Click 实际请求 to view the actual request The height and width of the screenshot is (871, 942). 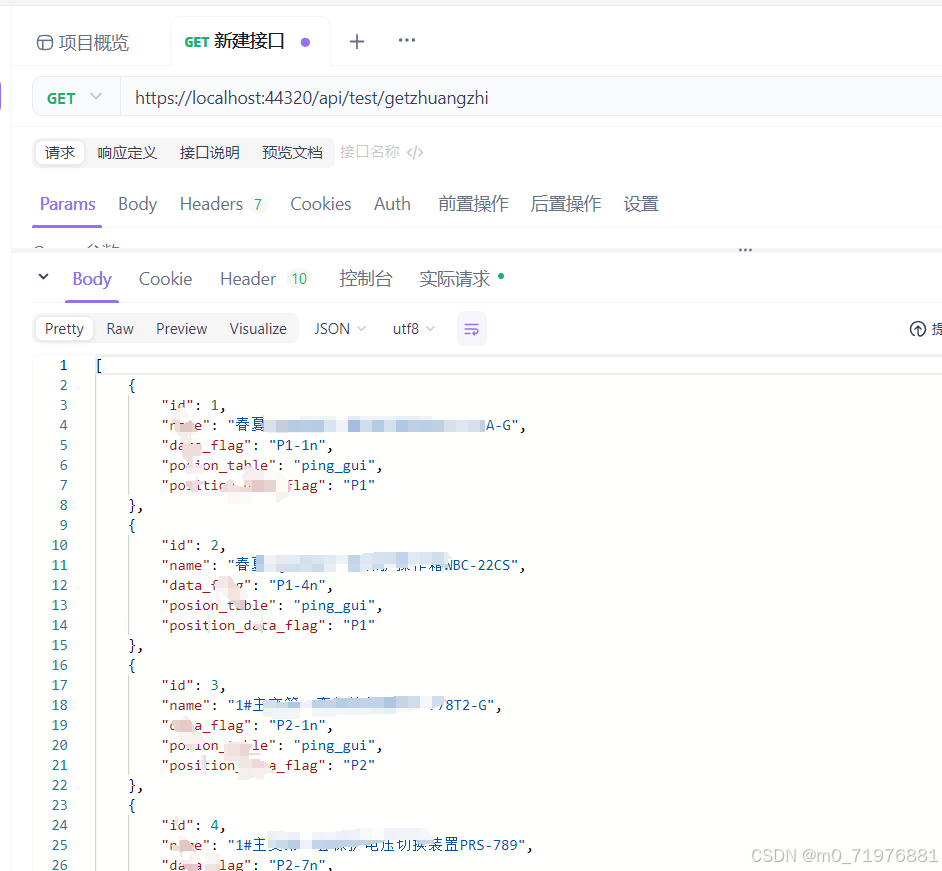tap(455, 279)
